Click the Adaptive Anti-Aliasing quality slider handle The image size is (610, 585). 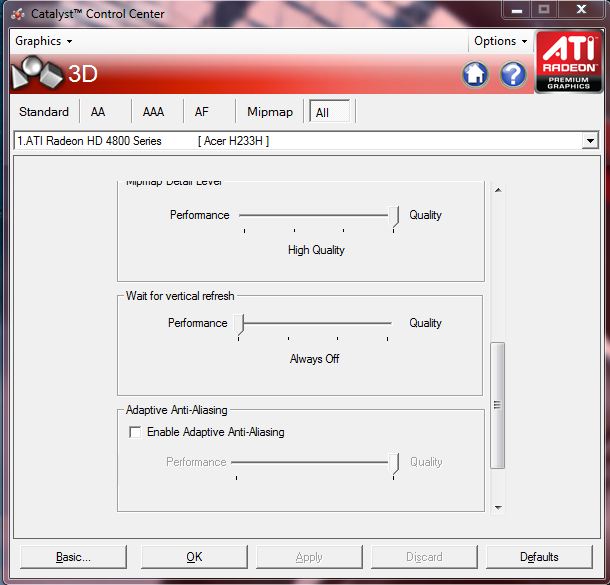click(394, 463)
